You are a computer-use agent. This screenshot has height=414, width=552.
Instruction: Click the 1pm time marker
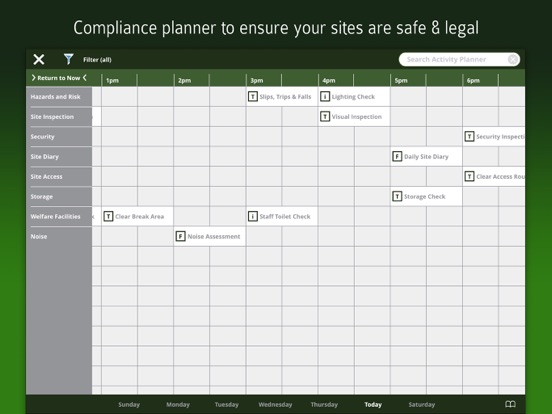112,80
